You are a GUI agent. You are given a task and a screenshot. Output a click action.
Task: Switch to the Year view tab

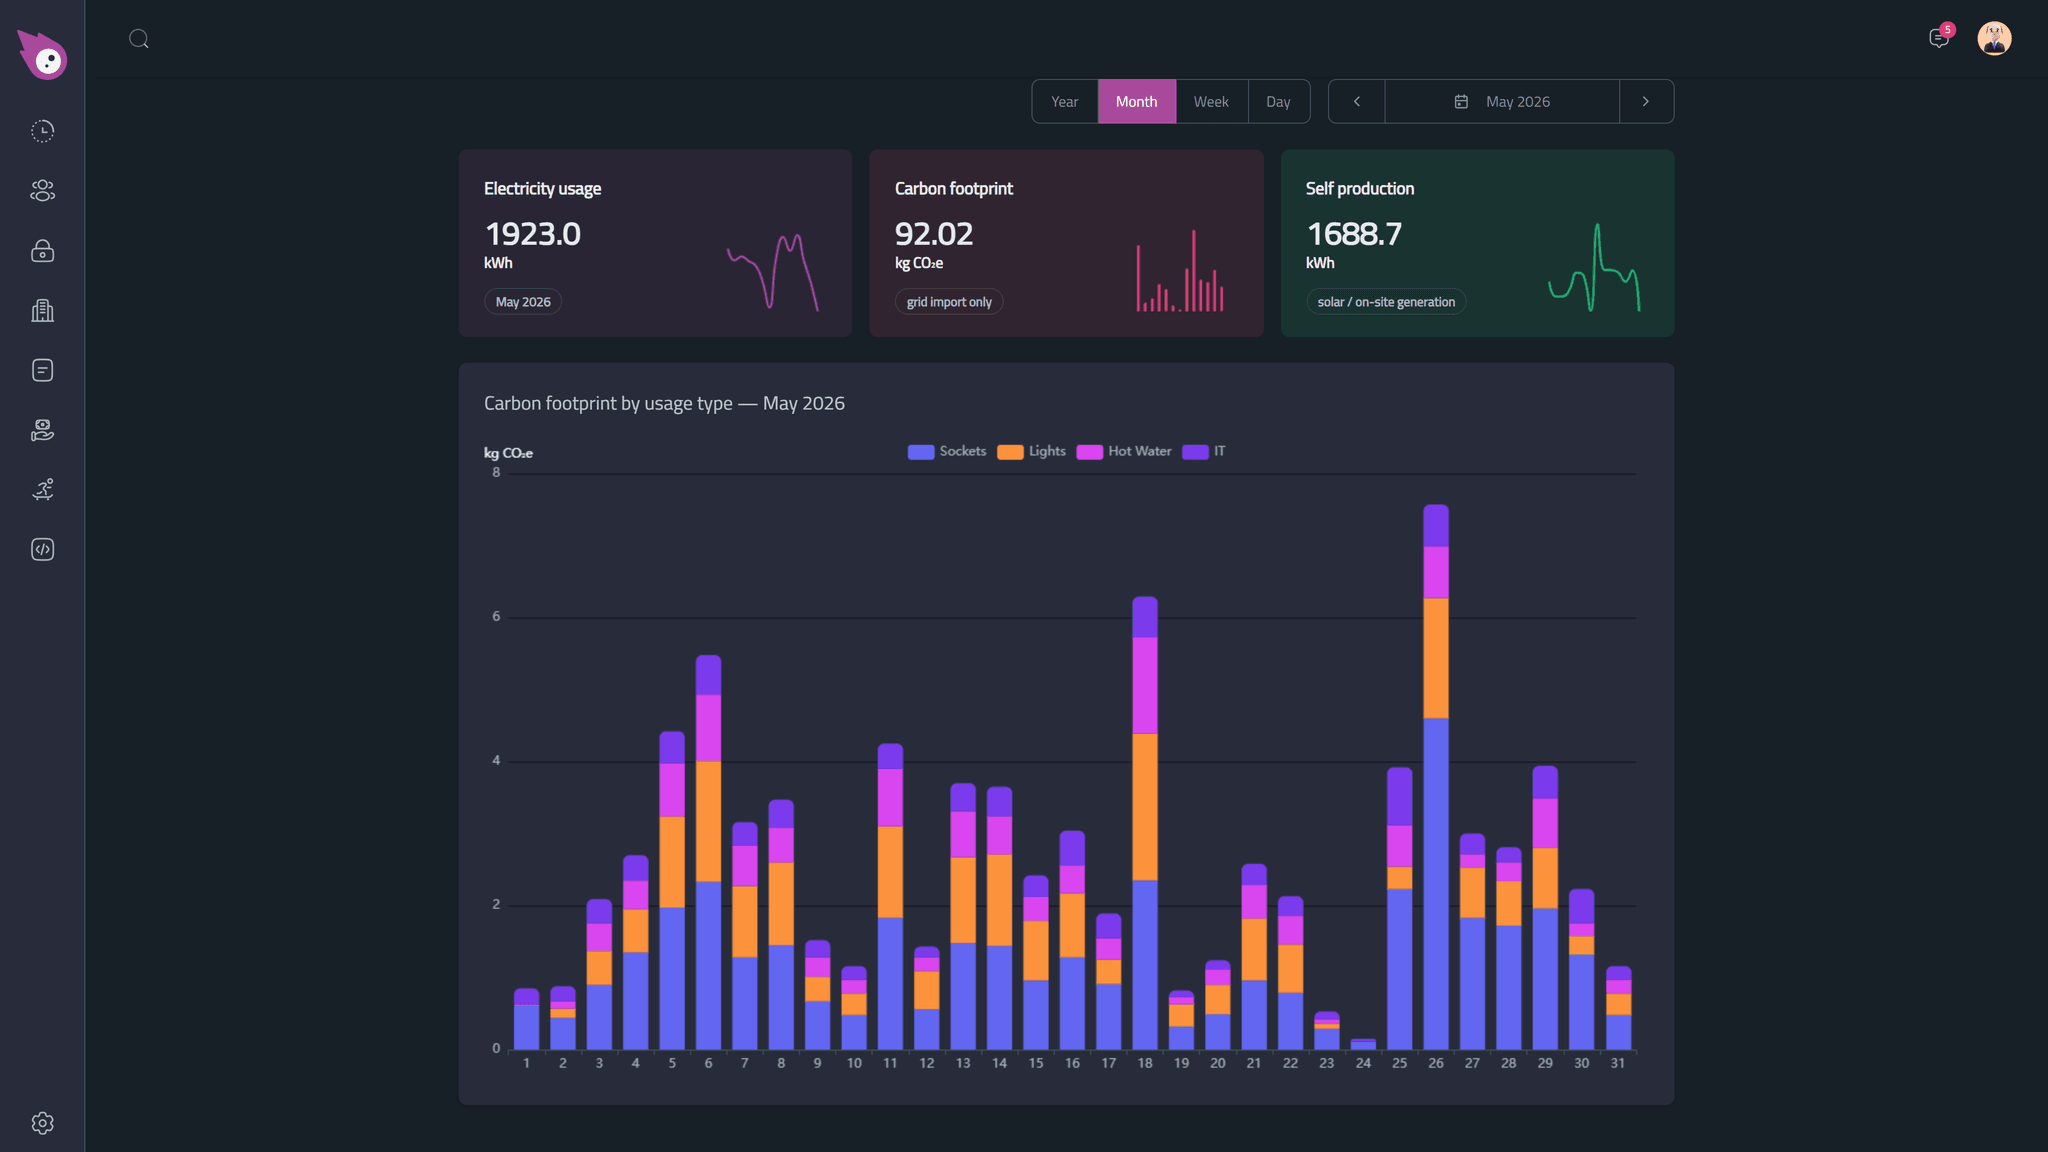click(1065, 102)
